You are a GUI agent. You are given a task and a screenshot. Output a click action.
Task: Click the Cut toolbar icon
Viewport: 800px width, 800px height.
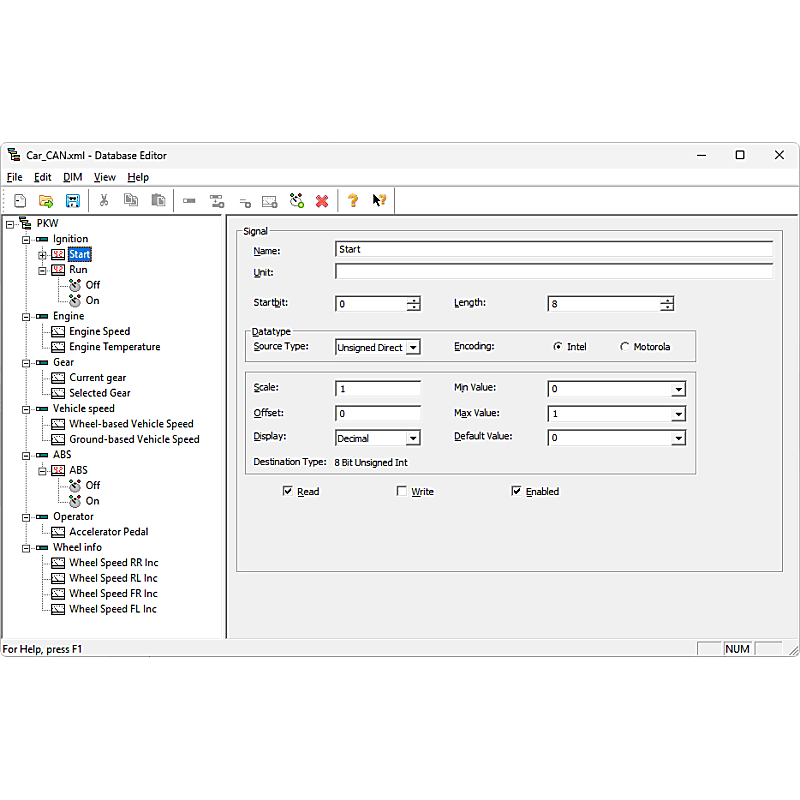tap(103, 200)
